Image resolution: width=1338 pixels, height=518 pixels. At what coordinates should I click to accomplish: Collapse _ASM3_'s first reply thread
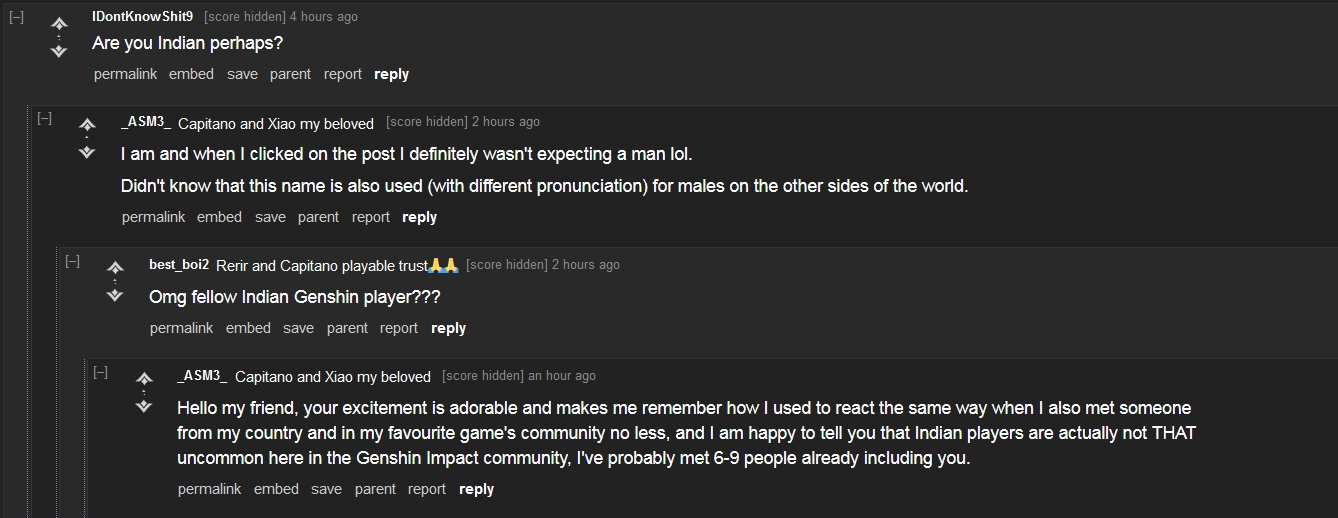coord(44,118)
